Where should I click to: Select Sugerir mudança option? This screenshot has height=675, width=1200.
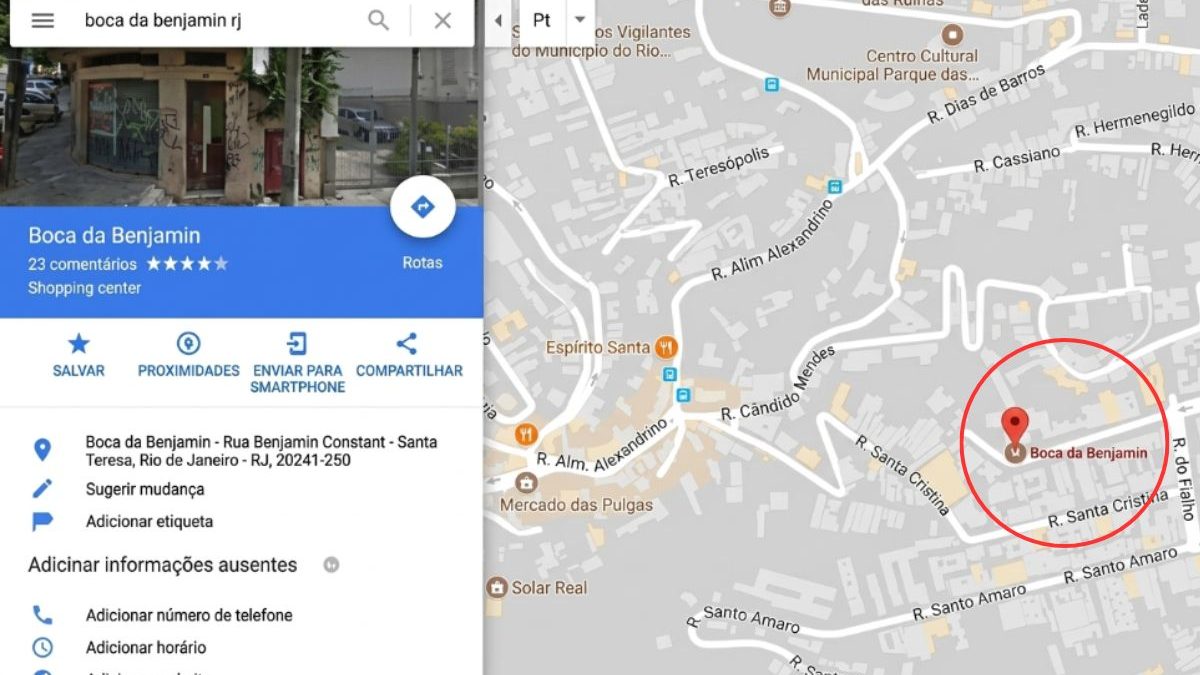pos(145,489)
